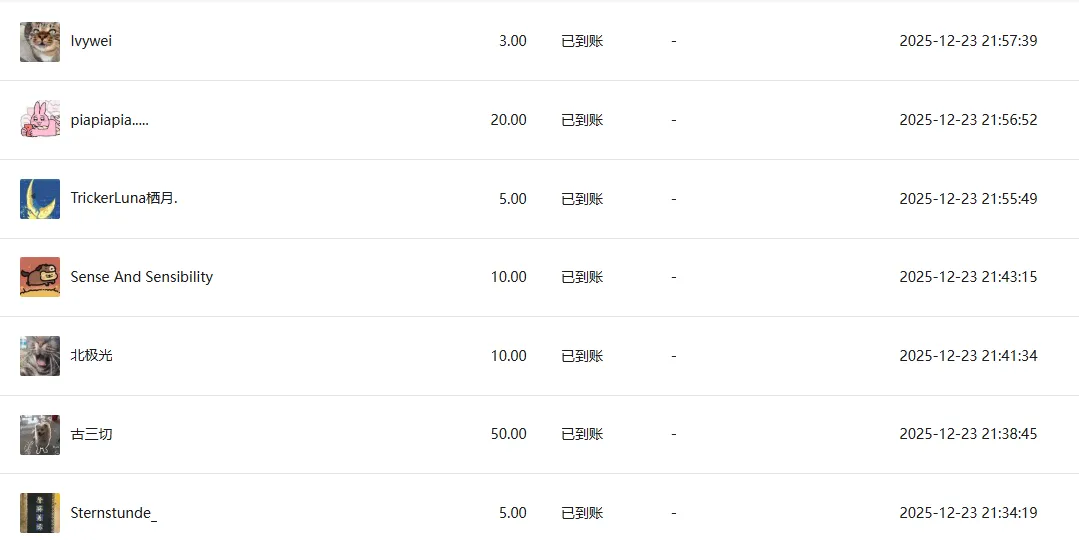Click Sternstunde_'s dark book avatar
This screenshot has height=552, width=1079.
pyautogui.click(x=40, y=513)
